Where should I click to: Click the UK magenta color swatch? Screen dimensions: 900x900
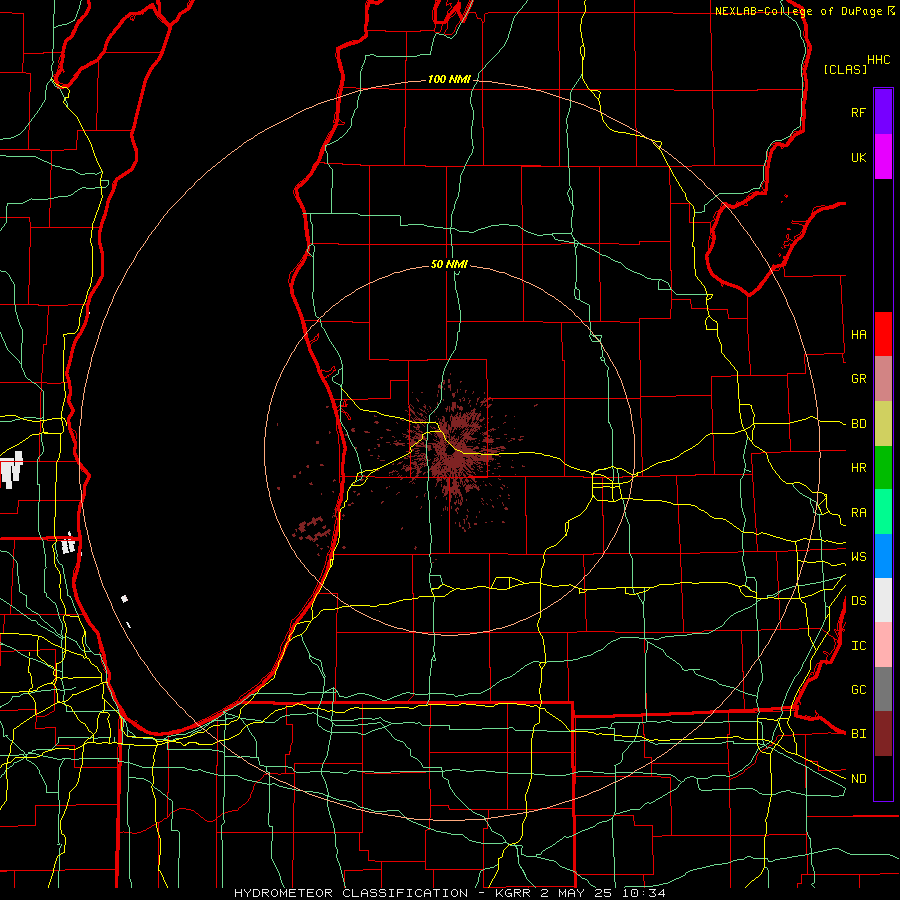click(883, 157)
